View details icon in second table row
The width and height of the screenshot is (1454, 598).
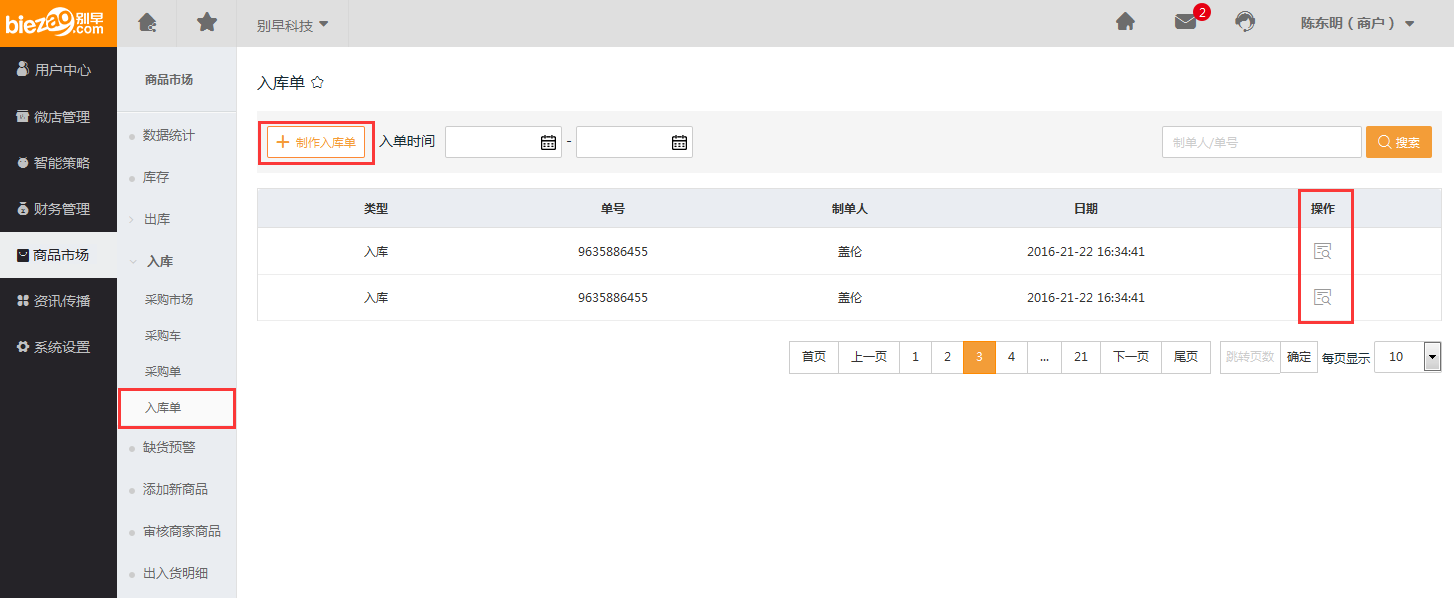pyautogui.click(x=1322, y=297)
